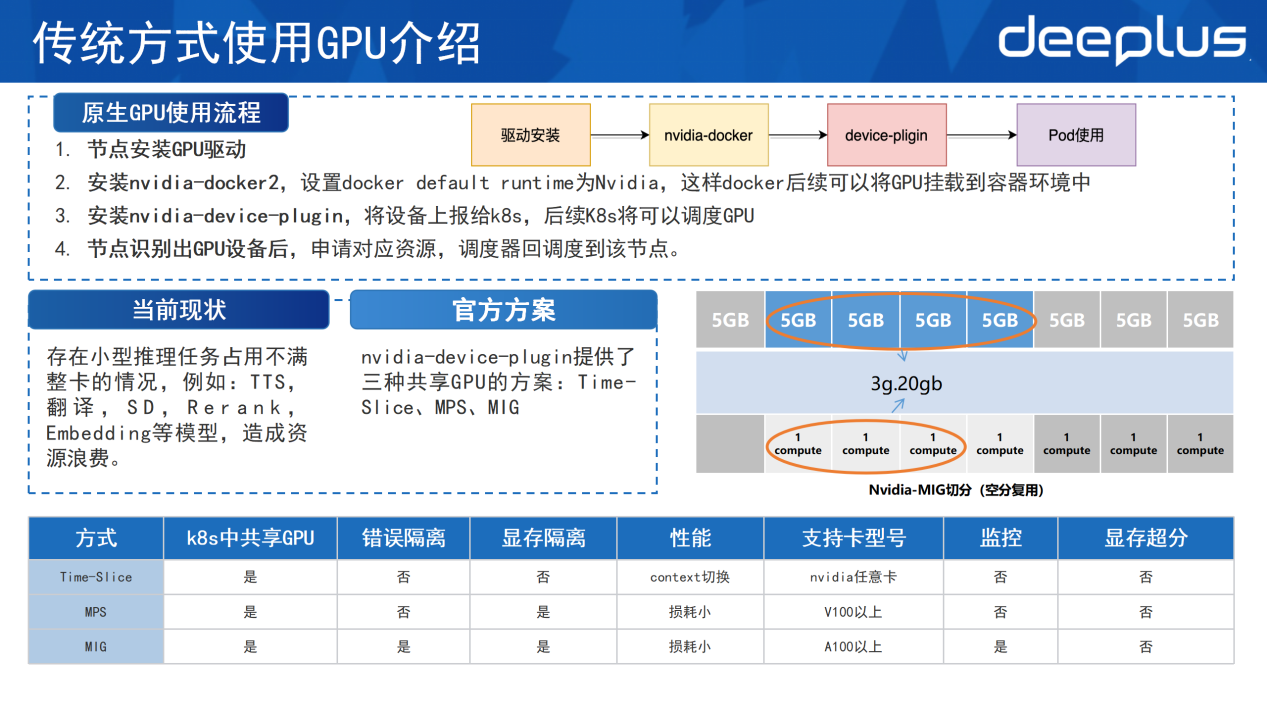Click the 方式 table column header
This screenshot has width=1267, height=713.
(x=96, y=538)
